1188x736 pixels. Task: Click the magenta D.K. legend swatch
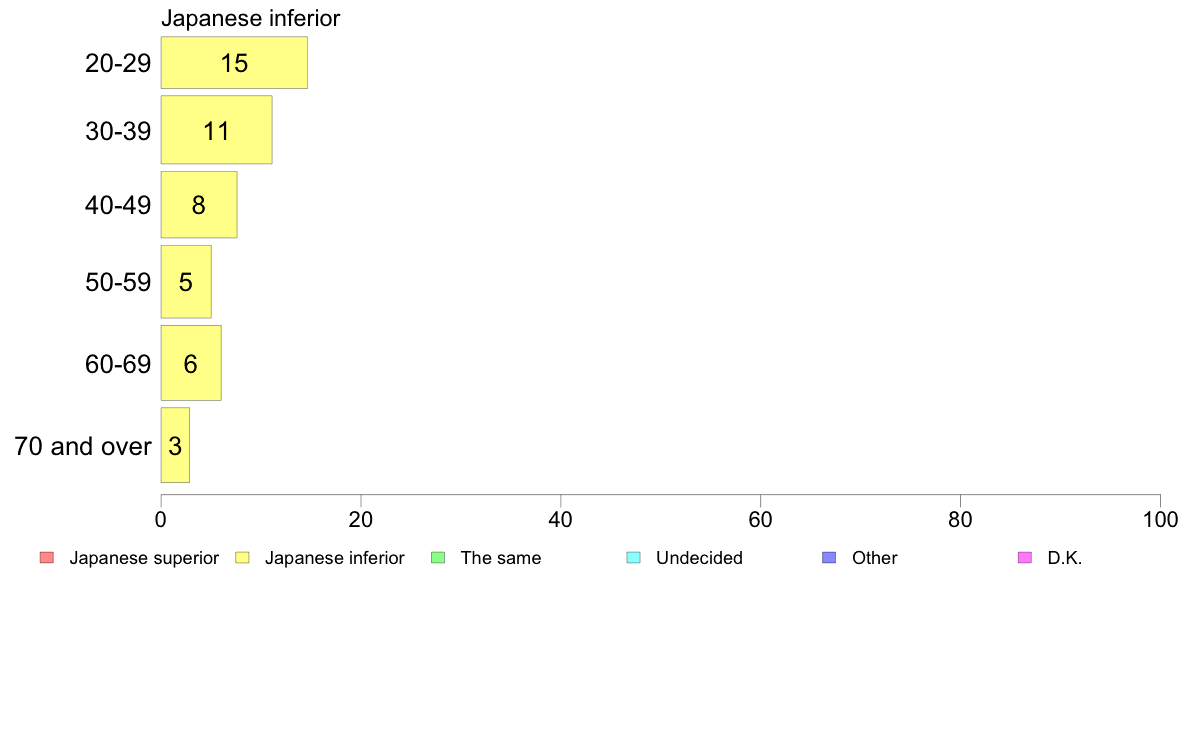[1025, 558]
